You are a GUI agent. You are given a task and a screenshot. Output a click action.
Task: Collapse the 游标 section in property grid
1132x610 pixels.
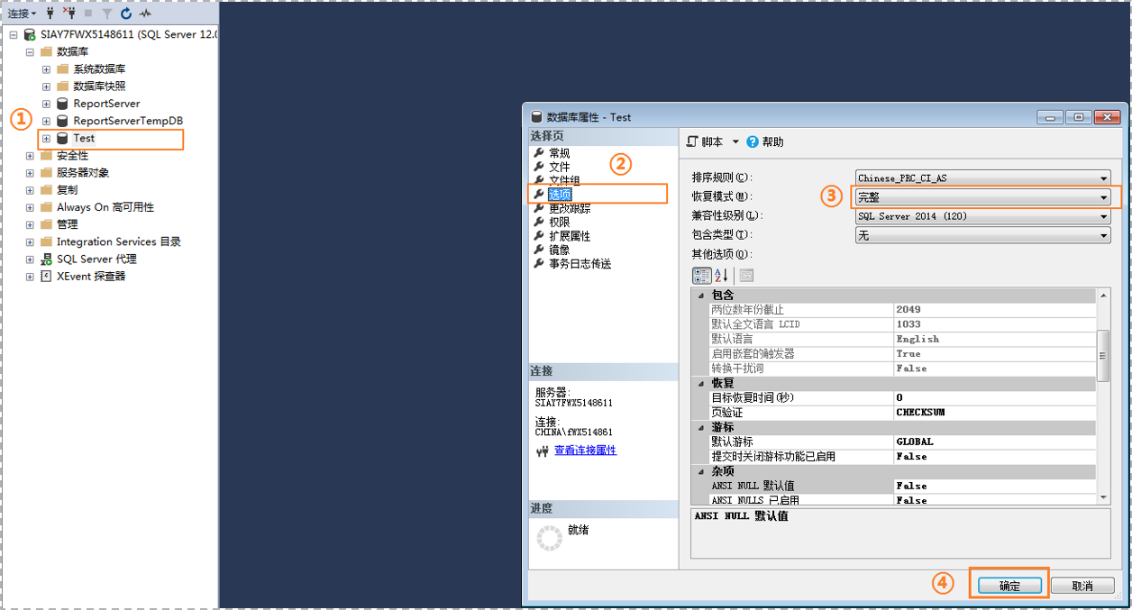pyautogui.click(x=701, y=427)
